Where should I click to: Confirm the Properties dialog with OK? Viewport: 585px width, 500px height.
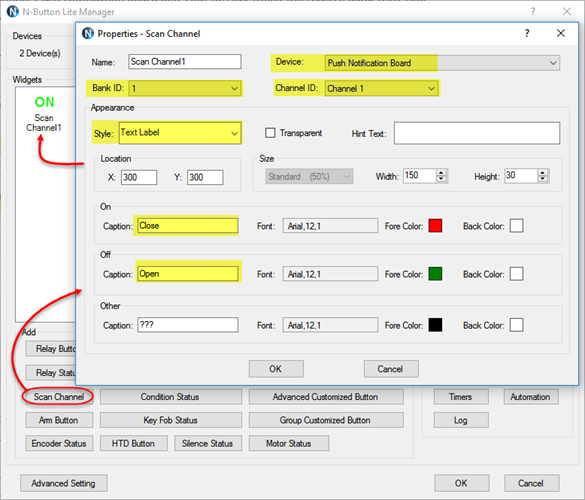click(x=276, y=369)
